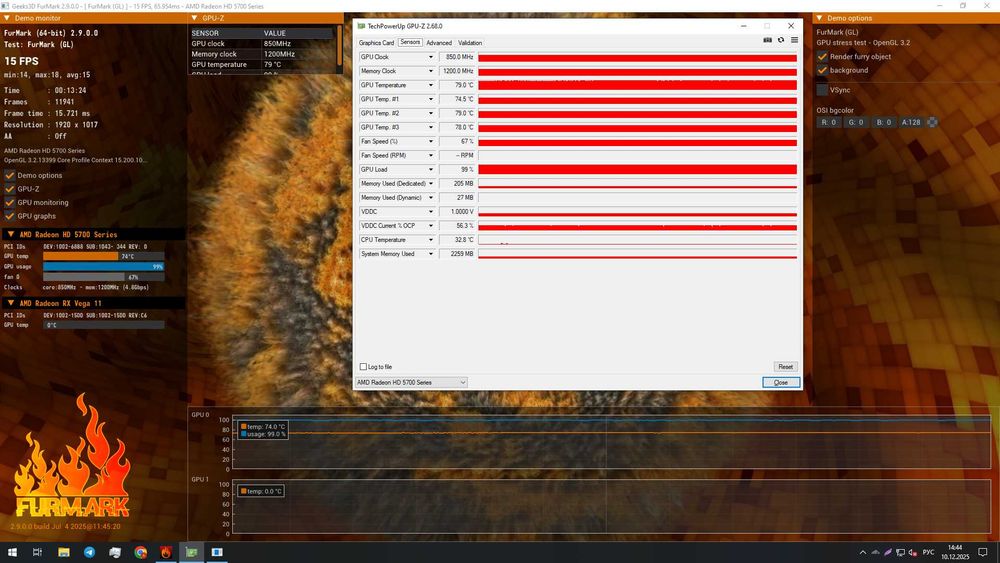This screenshot has width=1000, height=563.
Task: Adjust the R: 0 color value
Action: (828, 122)
